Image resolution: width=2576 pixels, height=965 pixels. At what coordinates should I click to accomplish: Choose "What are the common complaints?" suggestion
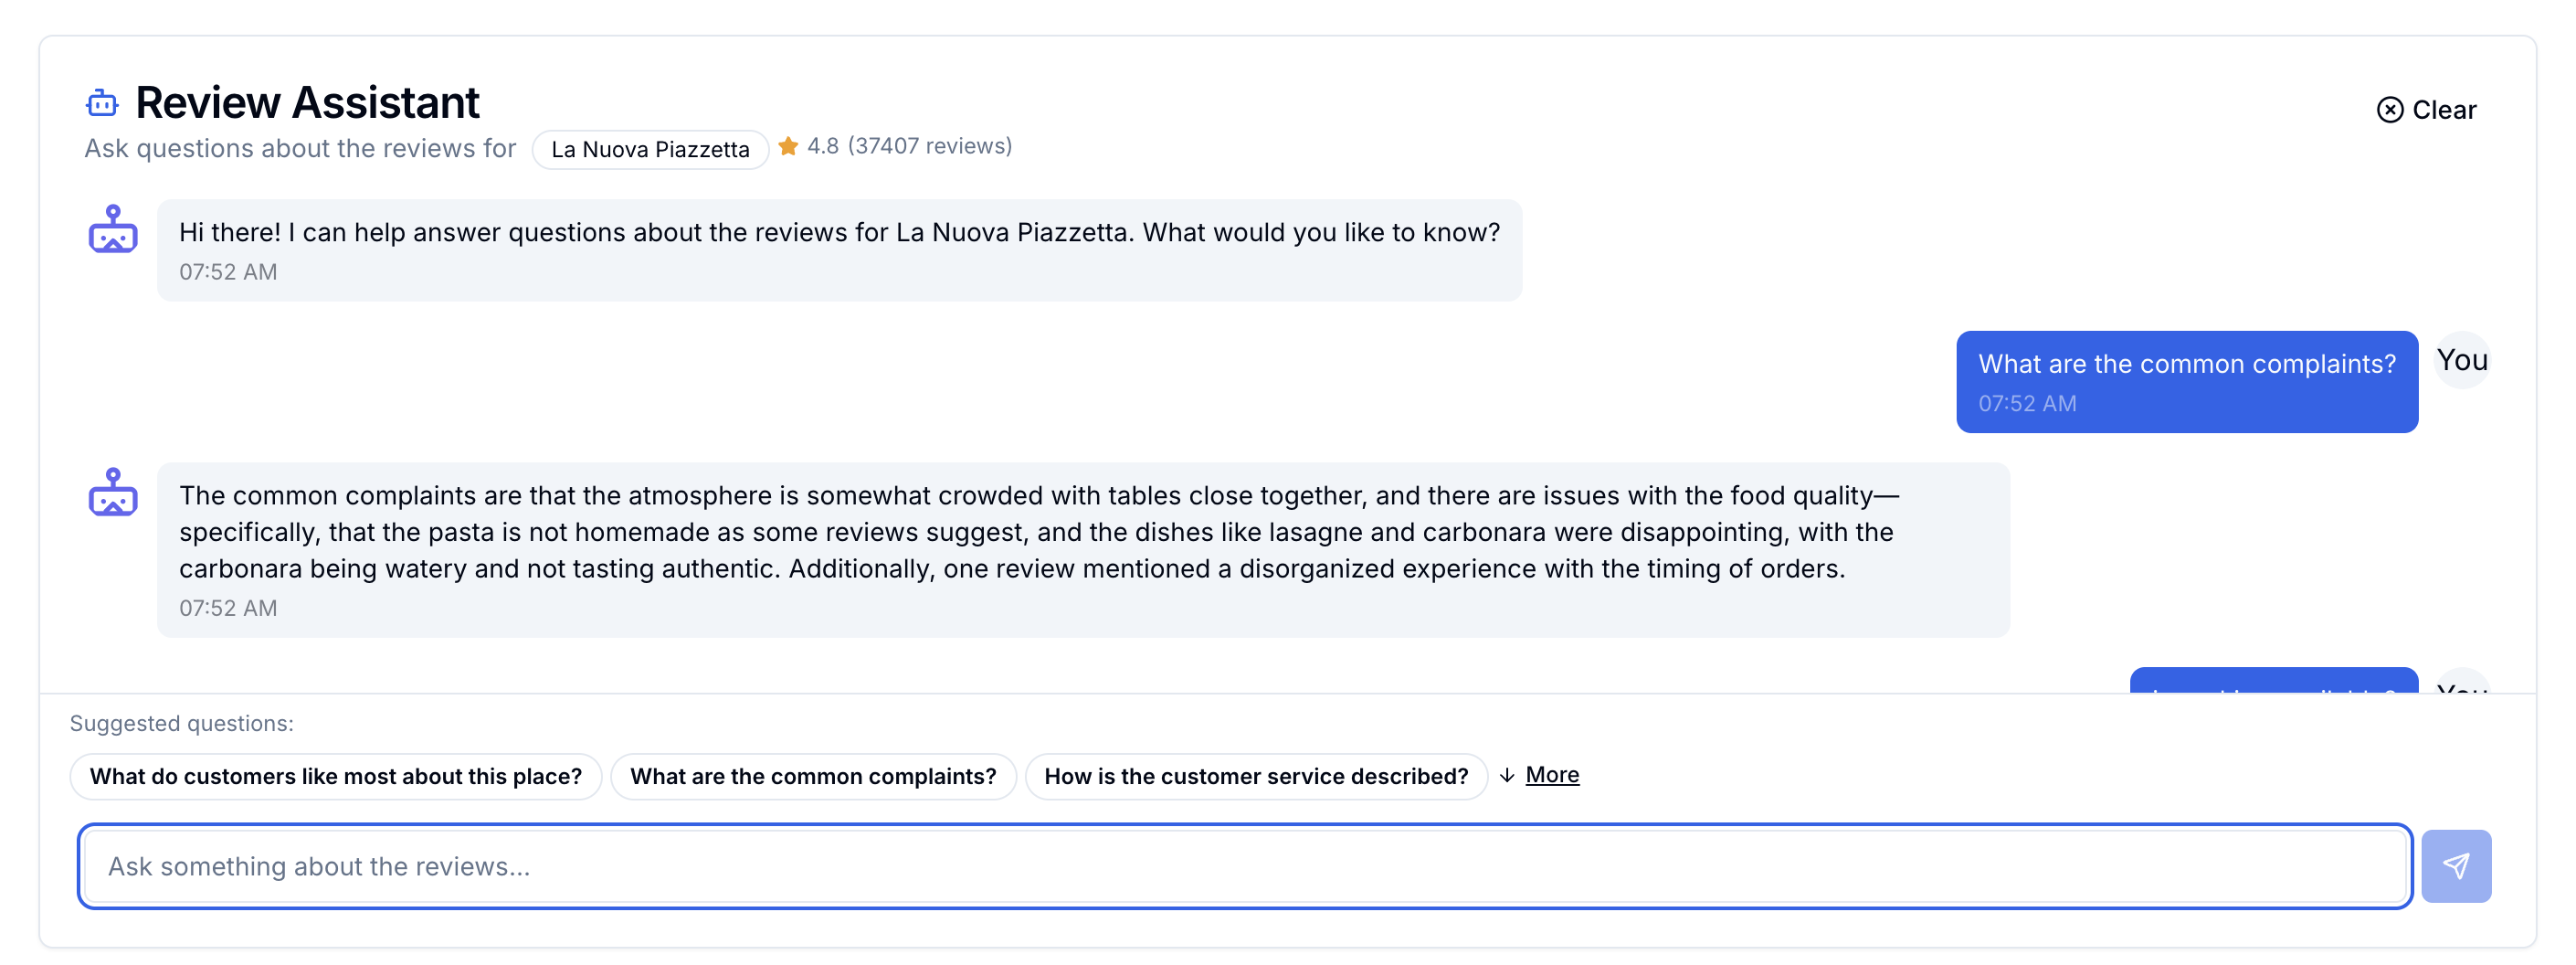click(x=813, y=776)
